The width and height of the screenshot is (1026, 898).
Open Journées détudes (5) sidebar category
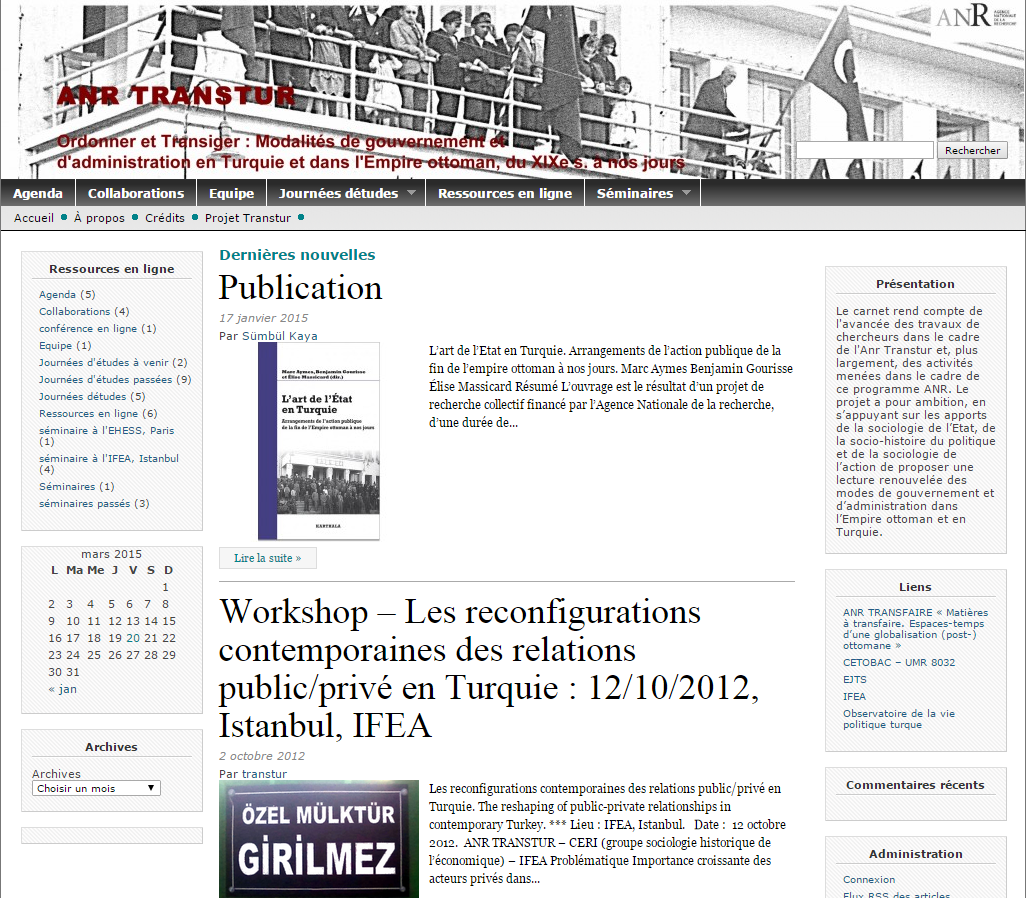point(82,397)
